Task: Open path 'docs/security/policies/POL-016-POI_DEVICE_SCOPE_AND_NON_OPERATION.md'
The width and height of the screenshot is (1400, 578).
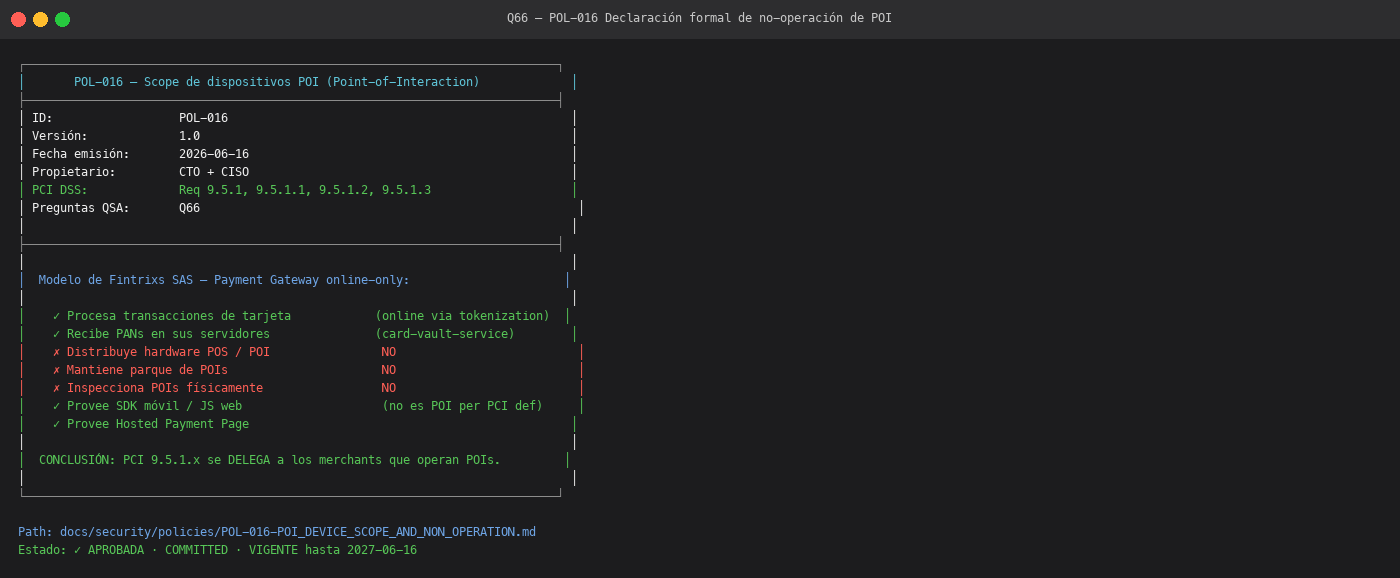Action: [x=298, y=532]
